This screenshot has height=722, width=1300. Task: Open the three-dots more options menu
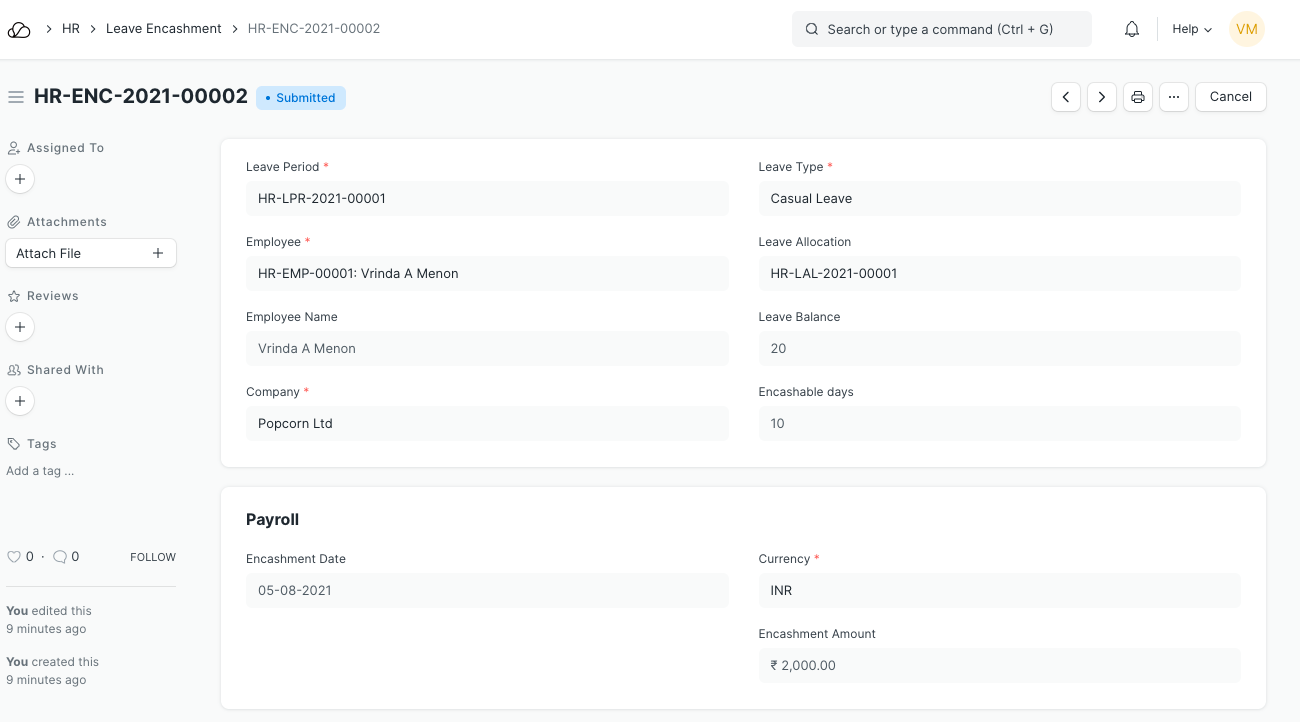1174,97
